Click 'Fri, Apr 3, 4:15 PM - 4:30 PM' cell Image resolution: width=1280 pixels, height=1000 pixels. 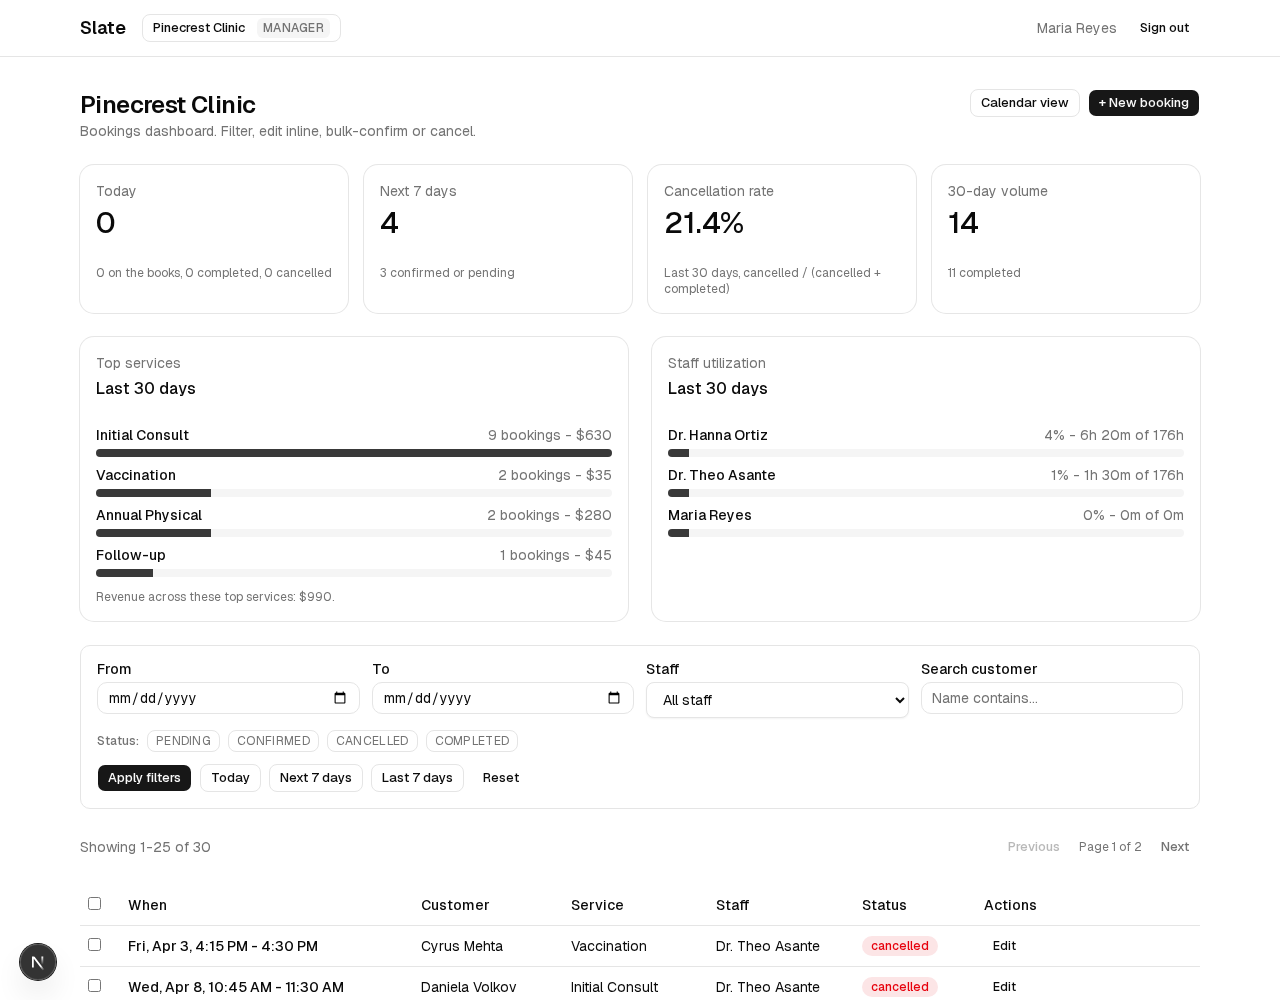(x=223, y=946)
